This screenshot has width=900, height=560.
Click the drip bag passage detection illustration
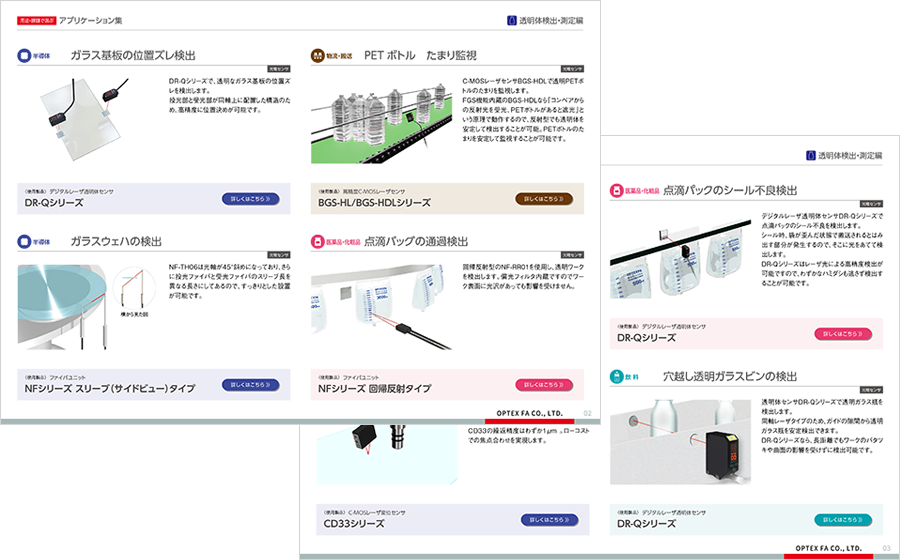[x=380, y=307]
